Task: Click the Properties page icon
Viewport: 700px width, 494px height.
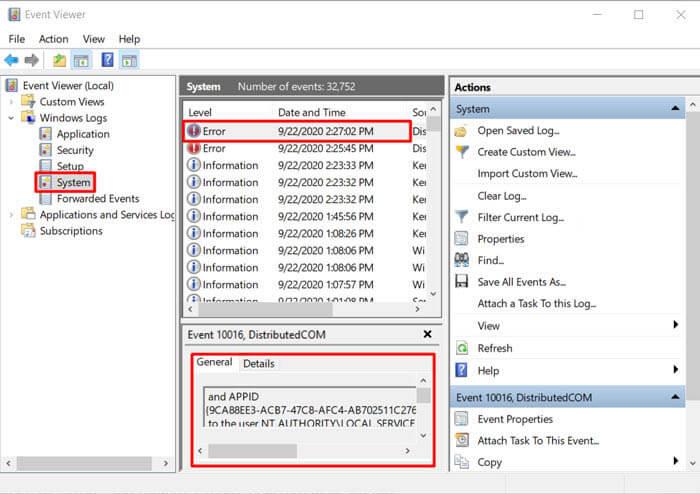Action: [x=462, y=239]
